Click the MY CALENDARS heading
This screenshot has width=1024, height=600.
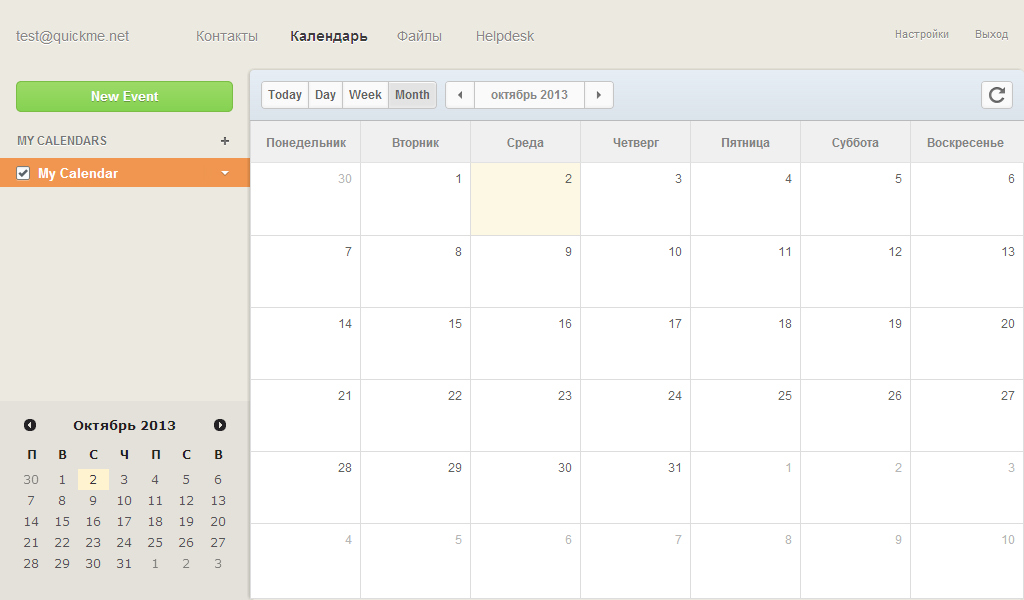(x=62, y=140)
